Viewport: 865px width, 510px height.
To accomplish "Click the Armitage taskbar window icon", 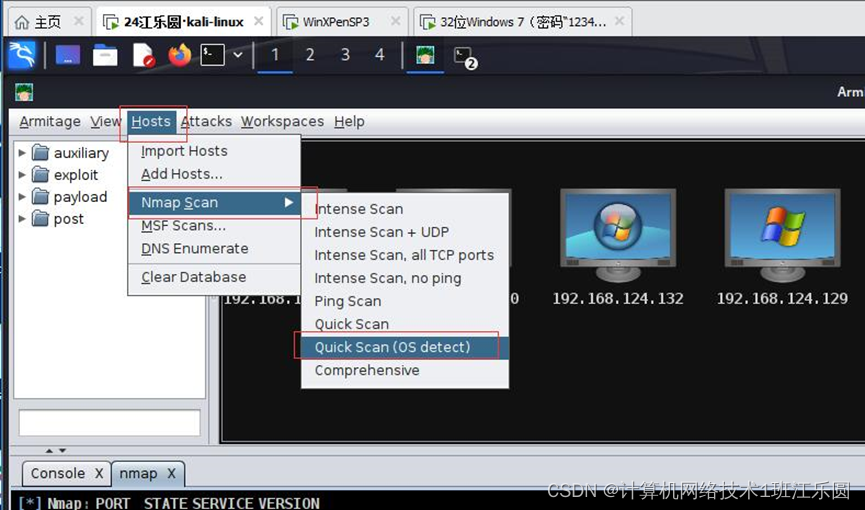I will [425, 55].
